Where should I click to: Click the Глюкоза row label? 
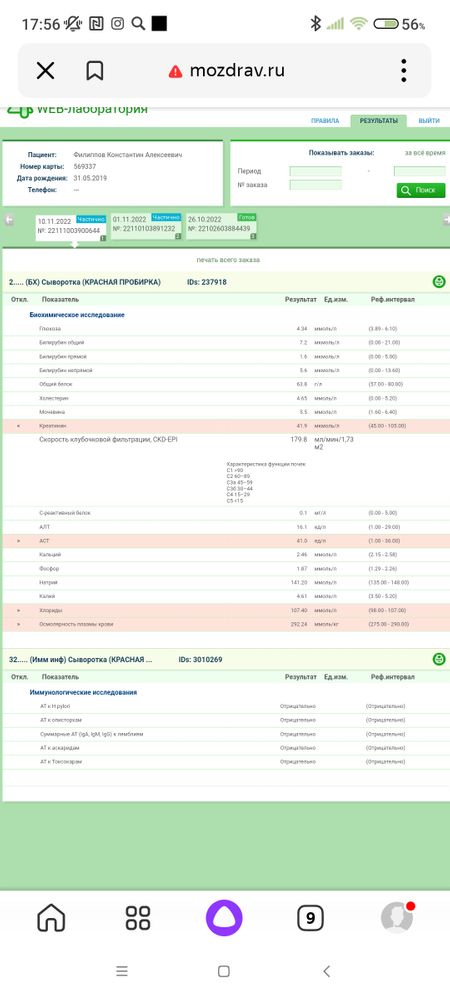coord(50,328)
